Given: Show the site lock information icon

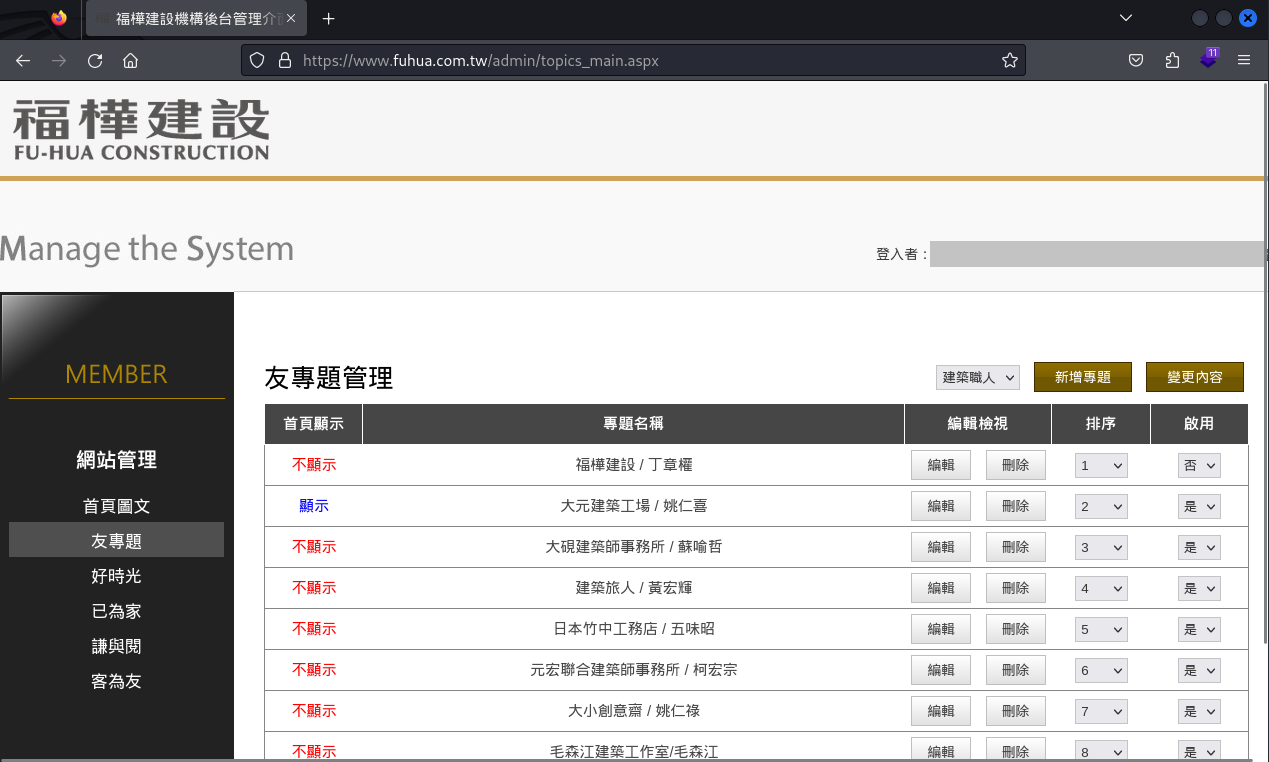Looking at the screenshot, I should 284,60.
